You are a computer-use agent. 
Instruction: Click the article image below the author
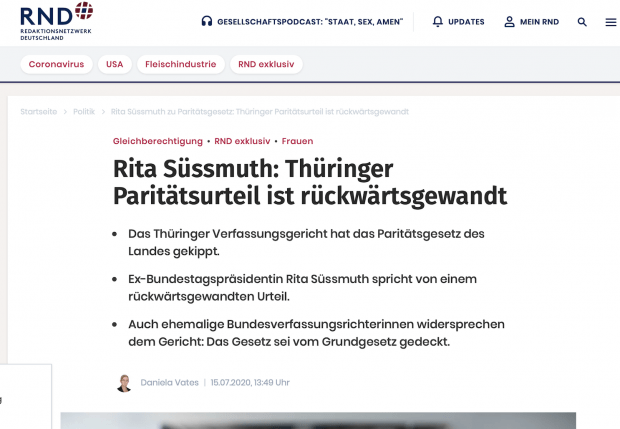[x=318, y=420]
